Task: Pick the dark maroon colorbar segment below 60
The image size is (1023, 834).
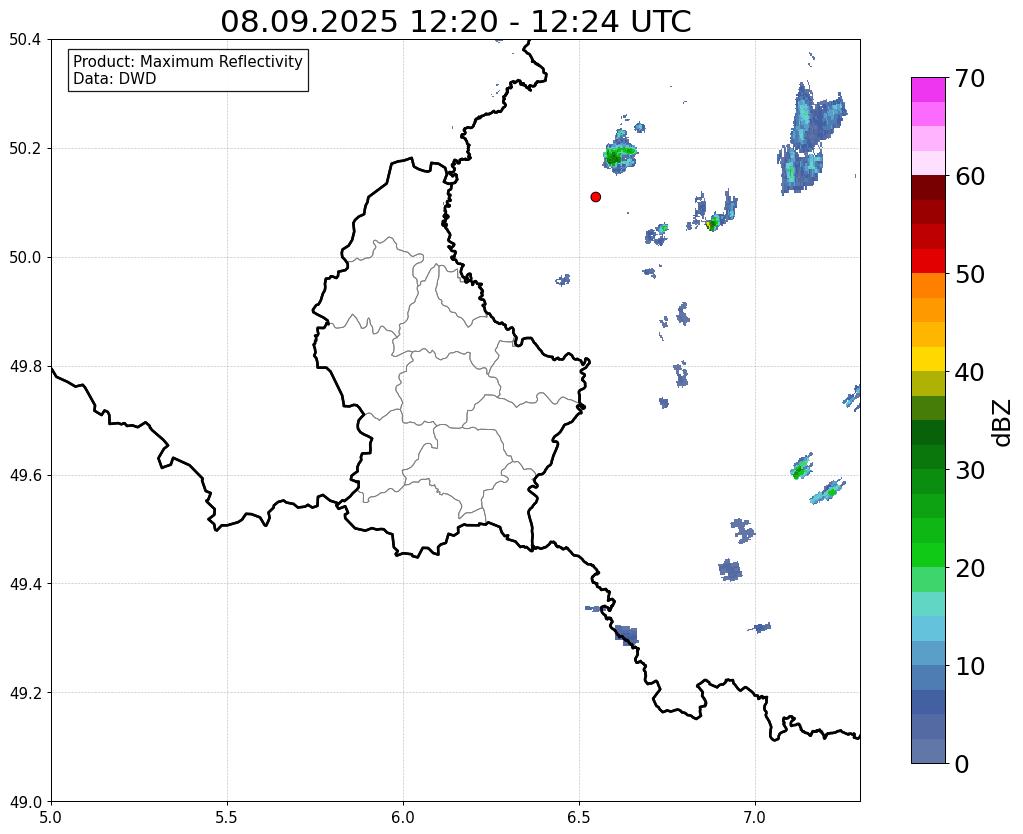Action: tap(928, 188)
